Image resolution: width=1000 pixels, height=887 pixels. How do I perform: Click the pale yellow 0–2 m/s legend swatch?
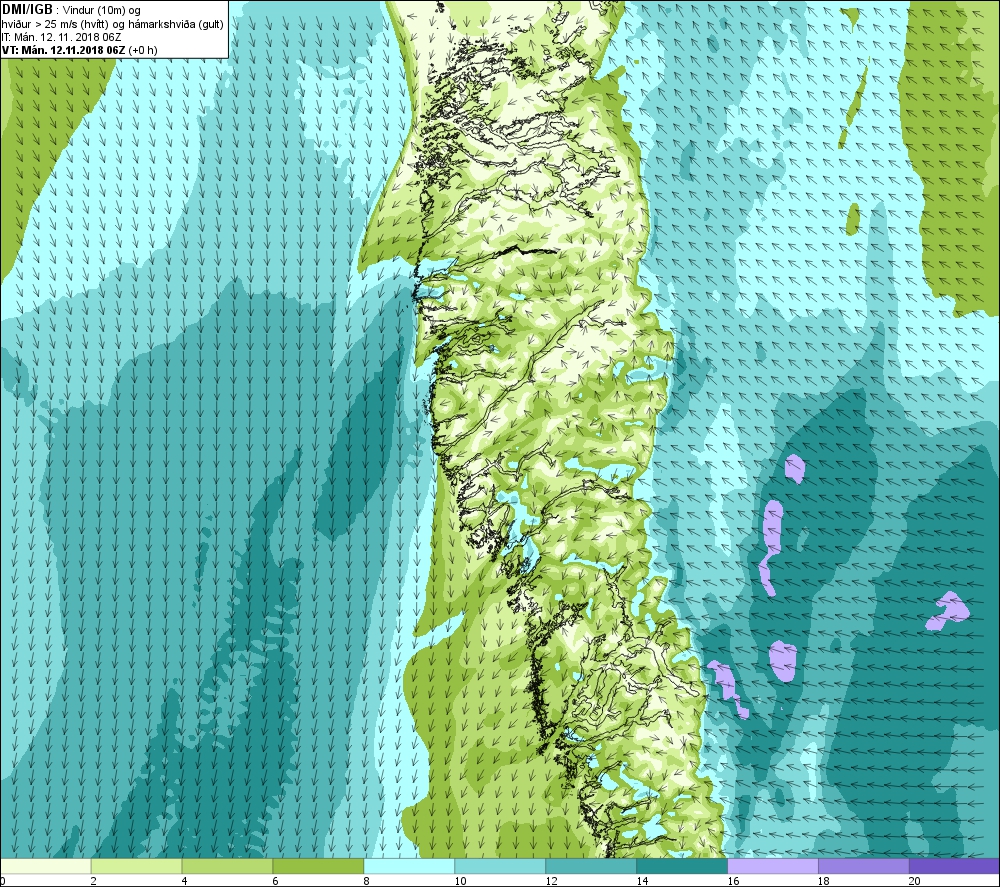click(45, 866)
